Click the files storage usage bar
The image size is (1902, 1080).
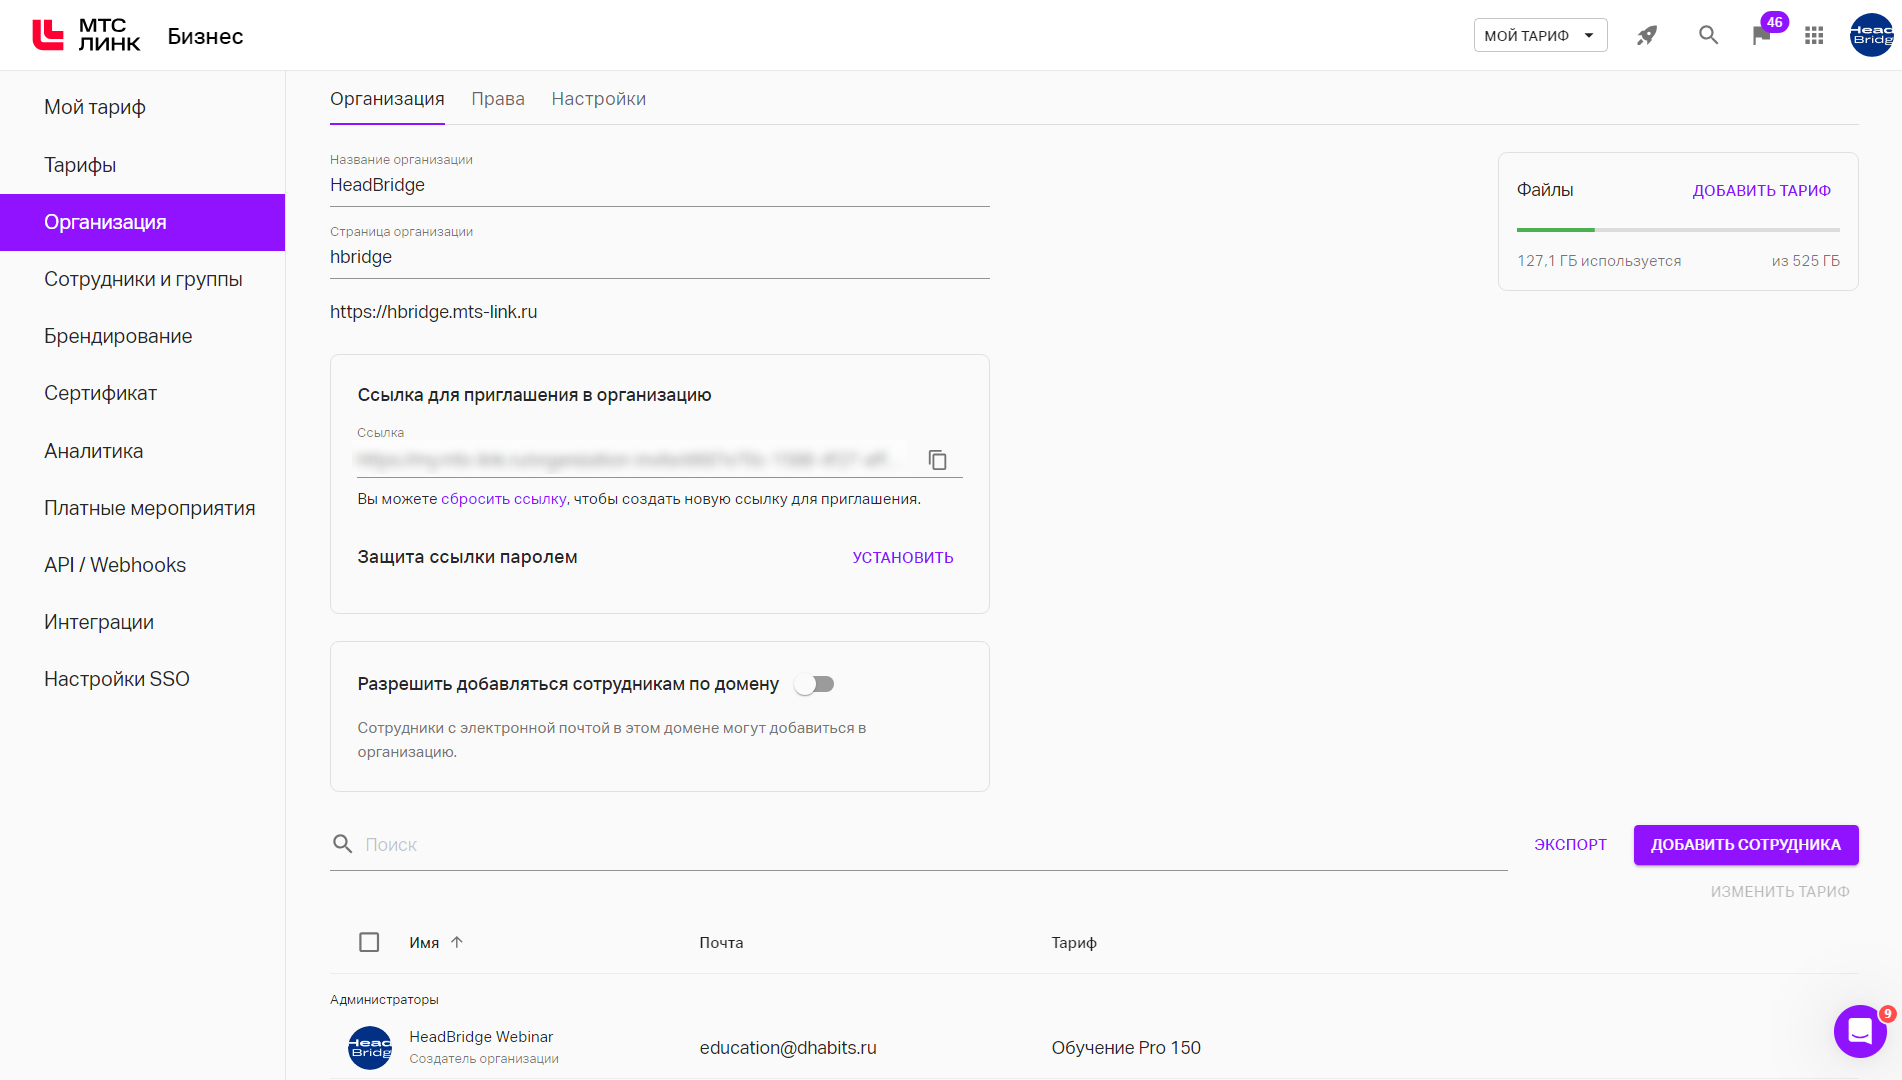1678,230
